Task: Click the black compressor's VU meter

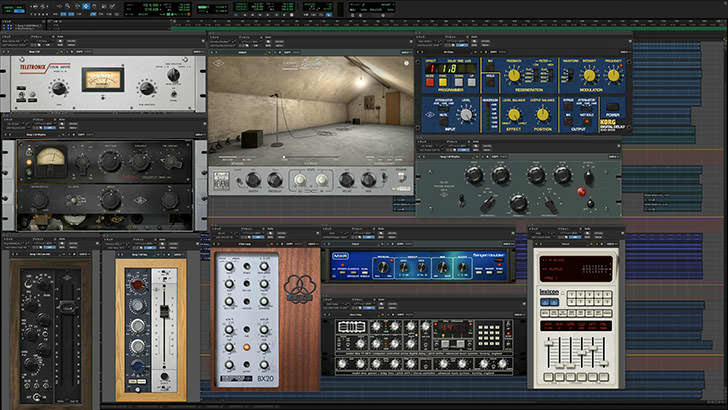Action: 51,161
